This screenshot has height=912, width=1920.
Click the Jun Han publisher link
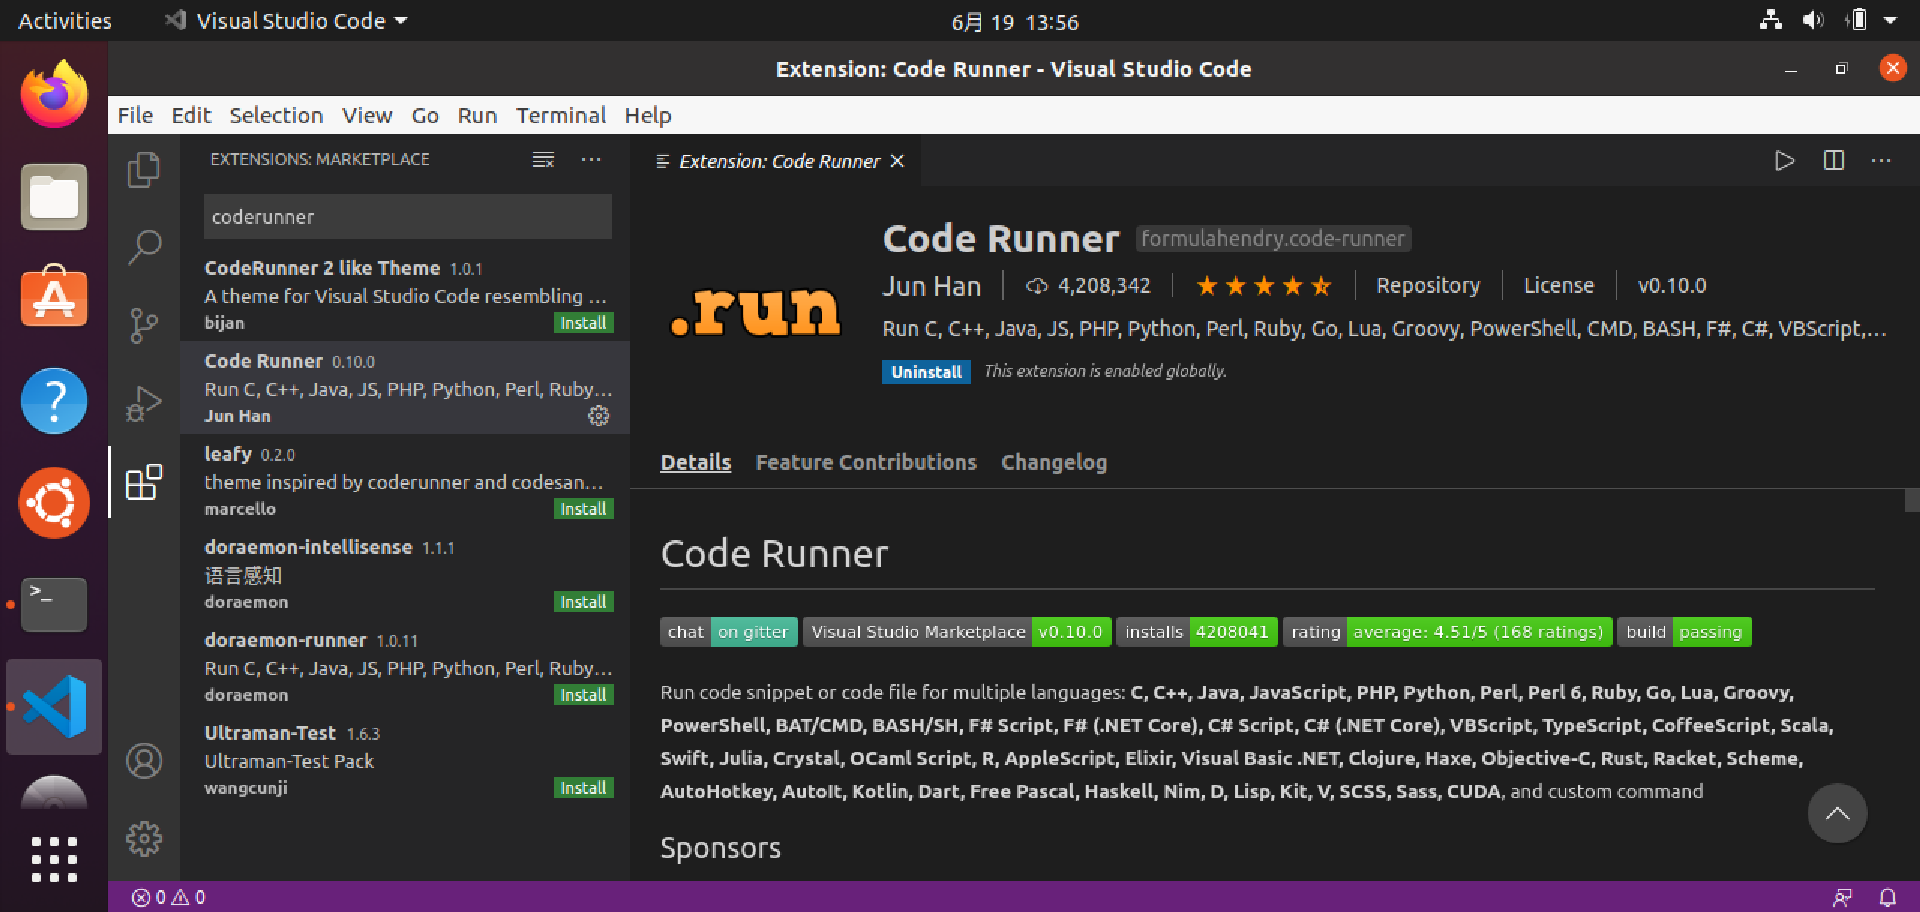pyautogui.click(x=931, y=287)
